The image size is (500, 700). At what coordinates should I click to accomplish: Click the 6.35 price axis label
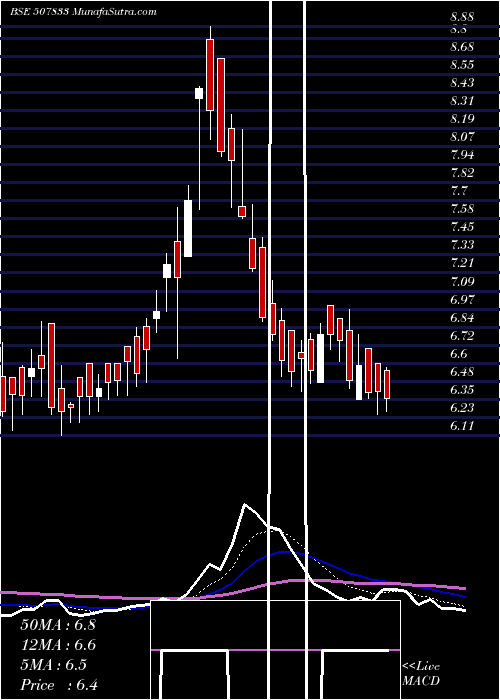coord(462,390)
